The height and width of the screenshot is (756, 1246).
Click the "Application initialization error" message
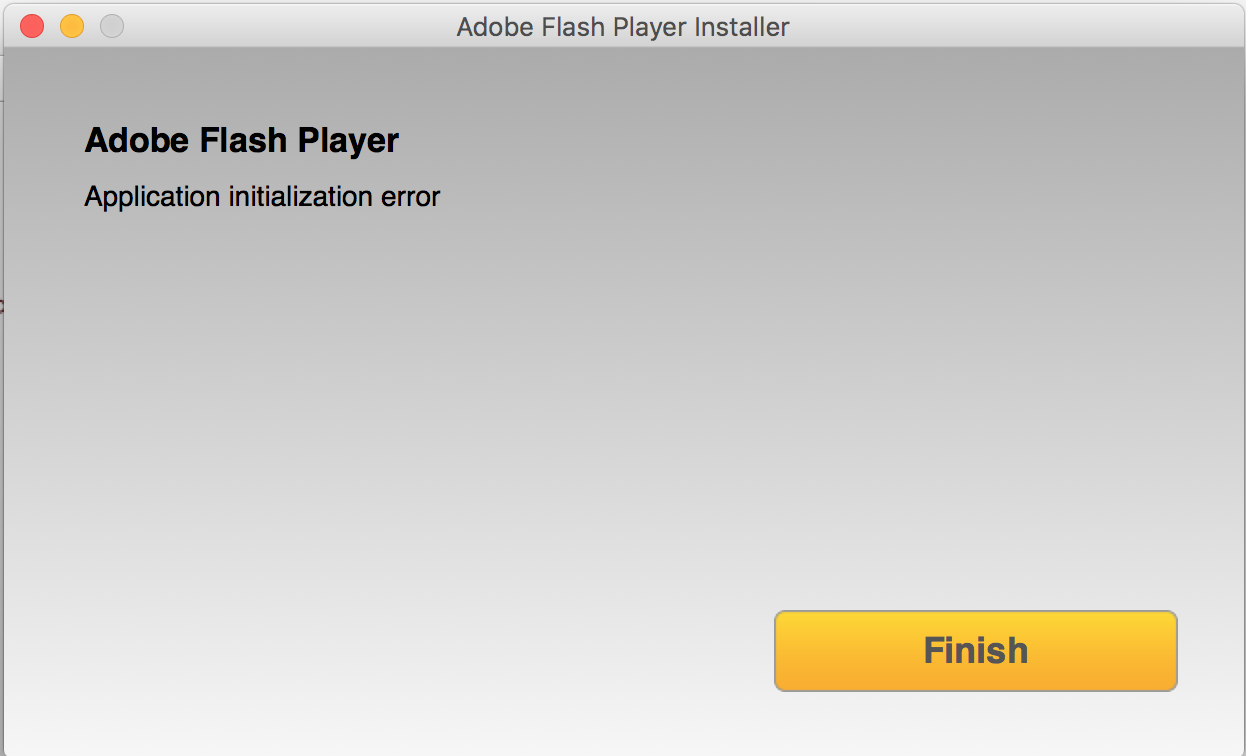coord(262,196)
